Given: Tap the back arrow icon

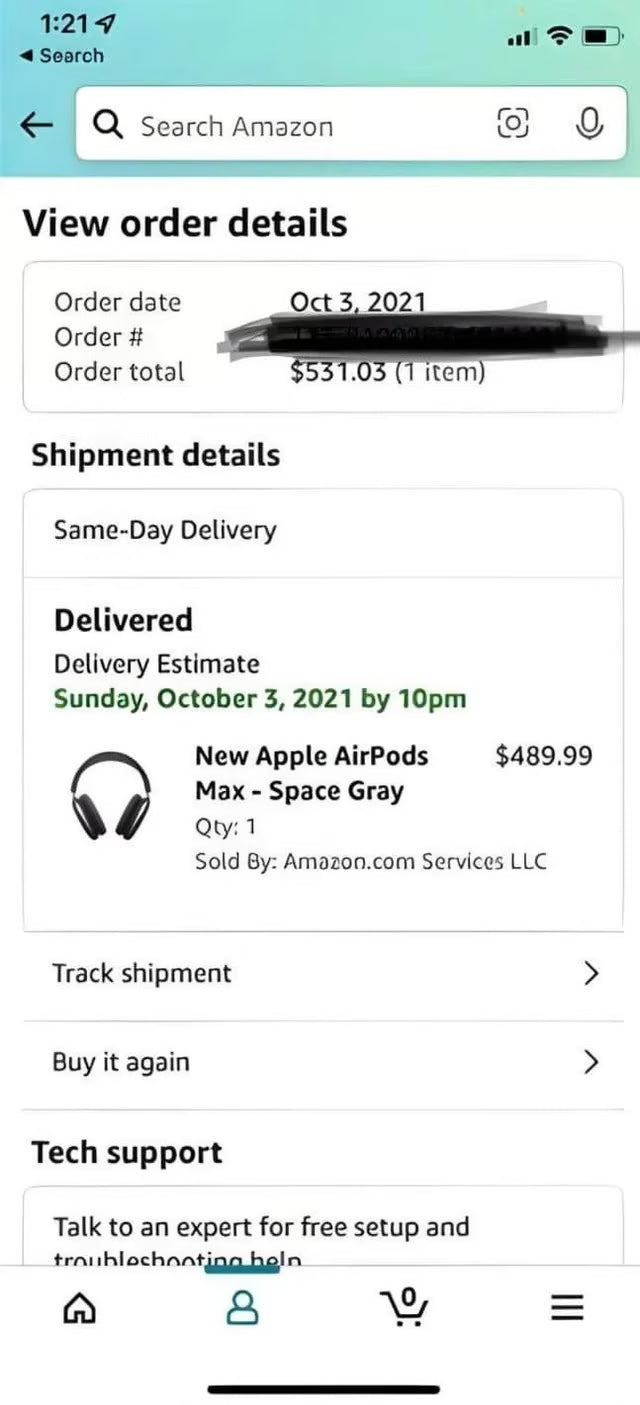Looking at the screenshot, I should coord(36,124).
